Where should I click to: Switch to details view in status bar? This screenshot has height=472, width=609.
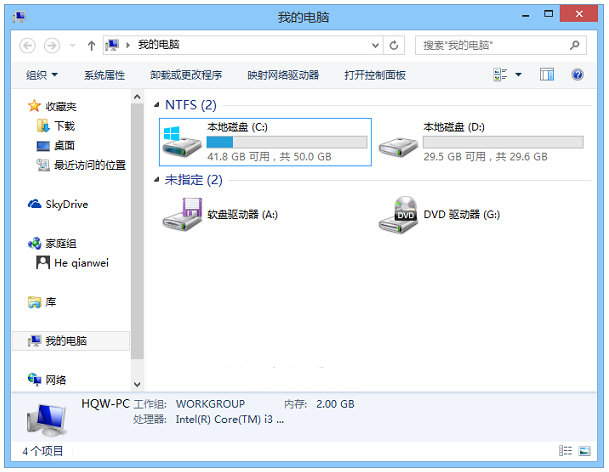pos(565,451)
